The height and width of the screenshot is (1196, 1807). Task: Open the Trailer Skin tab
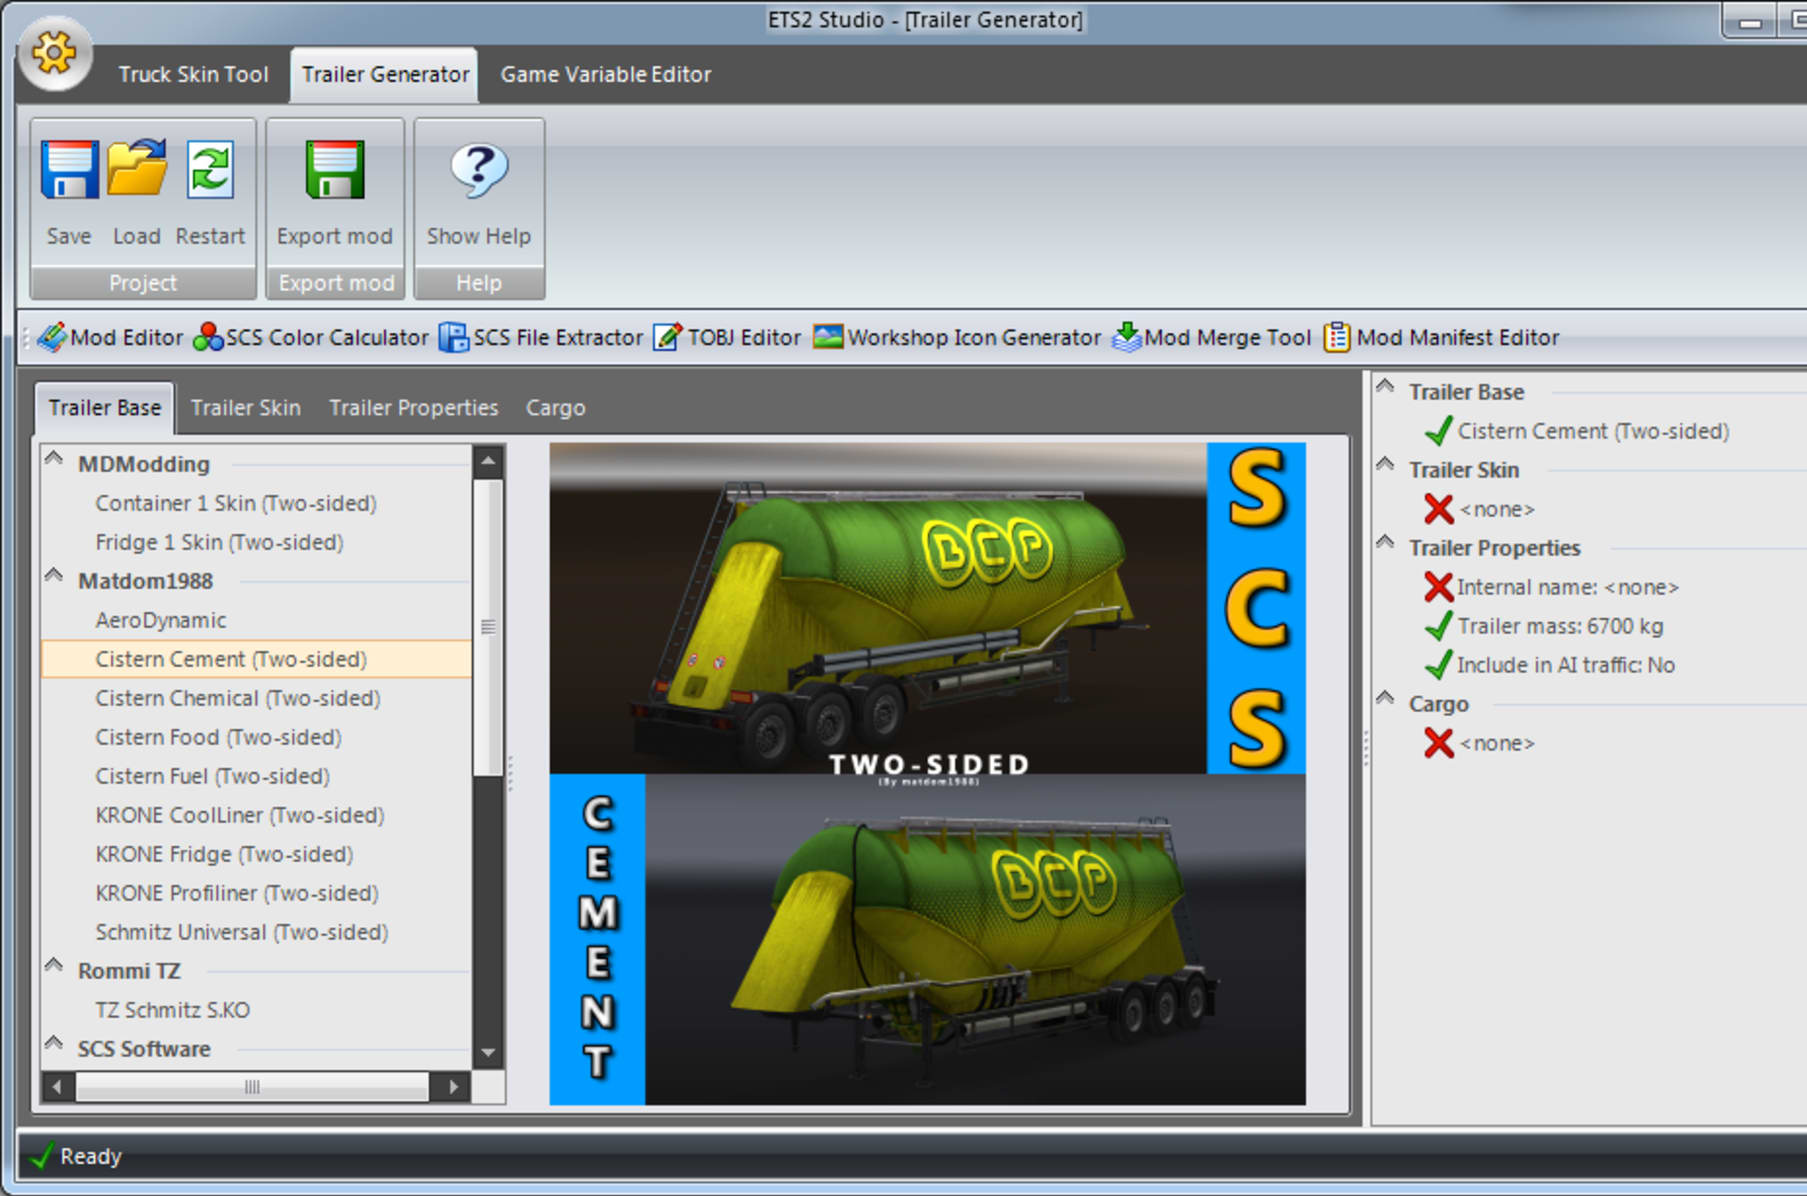click(246, 408)
